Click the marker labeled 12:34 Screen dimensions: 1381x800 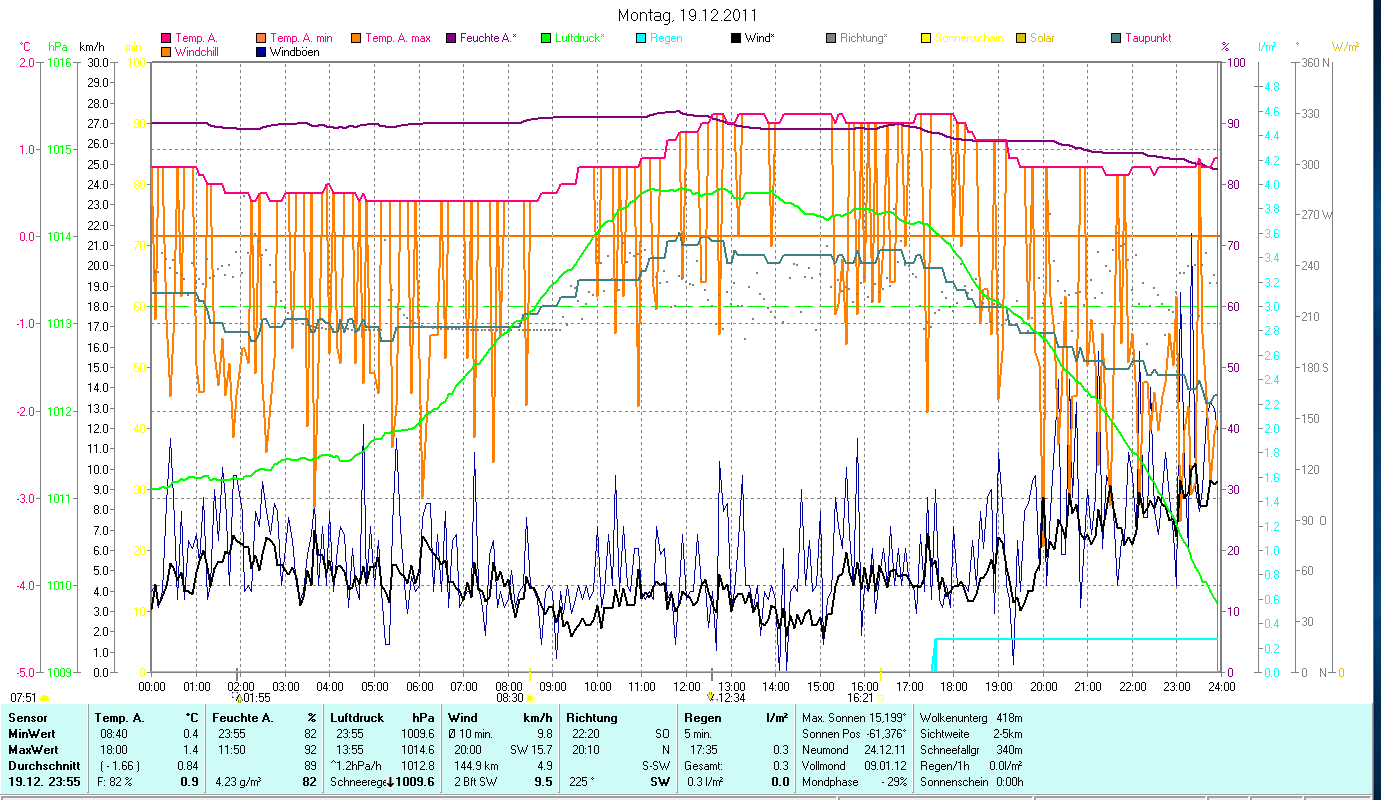711,696
